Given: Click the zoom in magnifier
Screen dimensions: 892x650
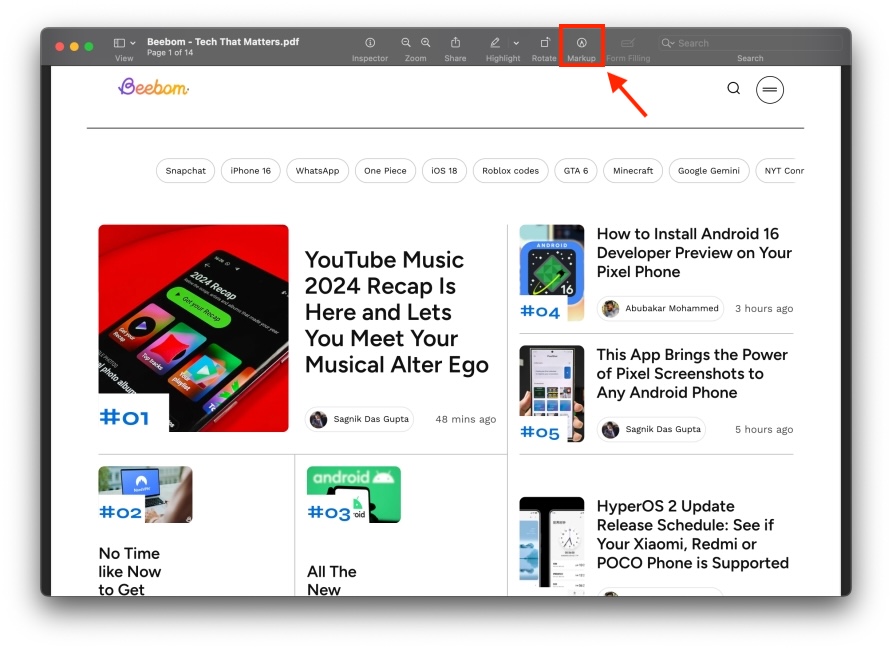Looking at the screenshot, I should point(426,43).
